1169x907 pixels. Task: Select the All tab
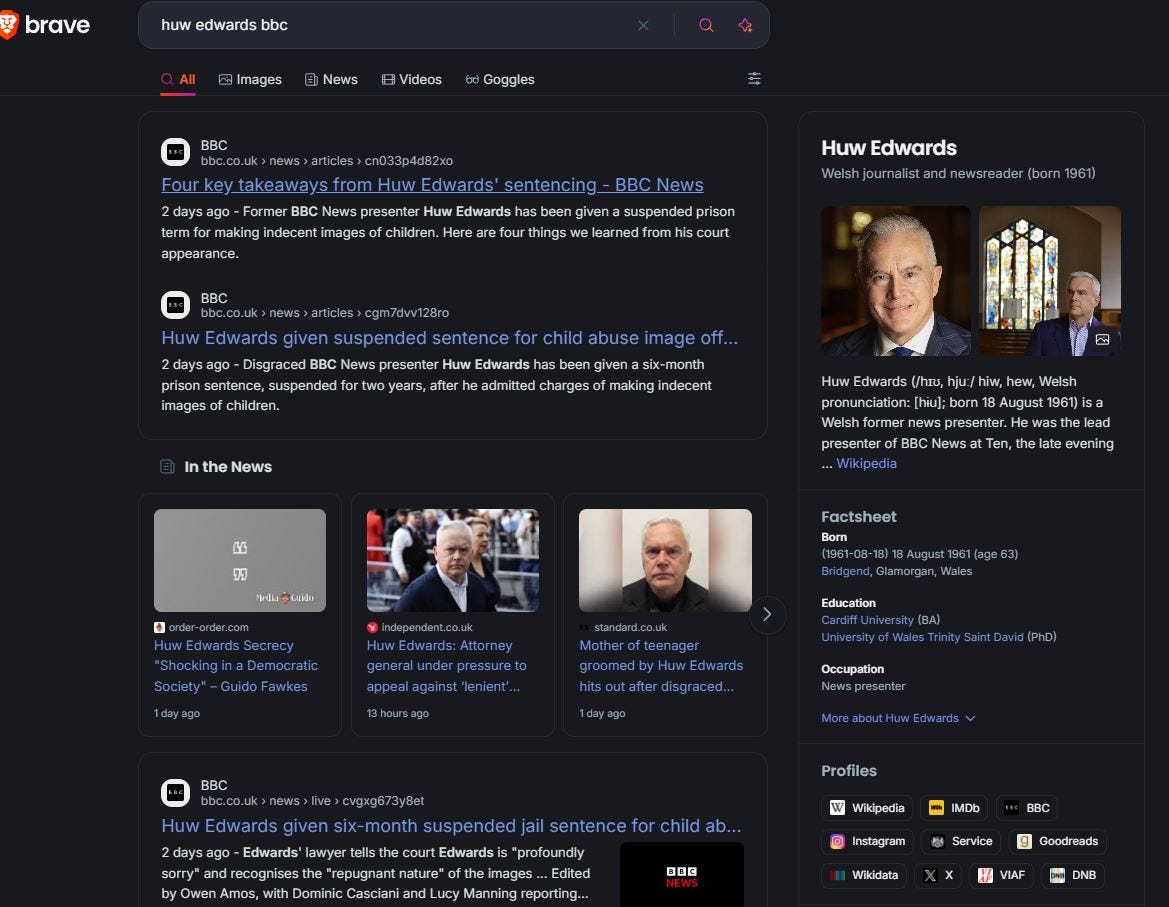[x=178, y=79]
